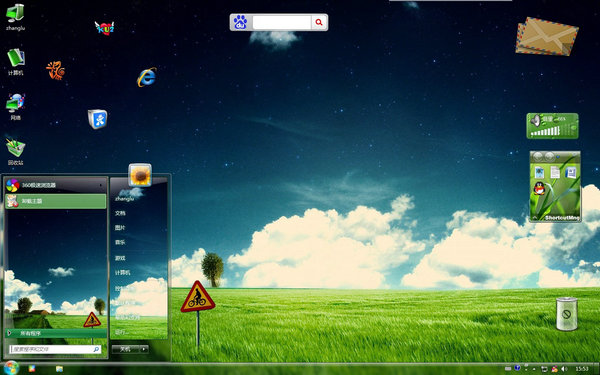The width and height of the screenshot is (600, 375).
Task: Click the 关机 shutdown button
Action: click(x=126, y=349)
